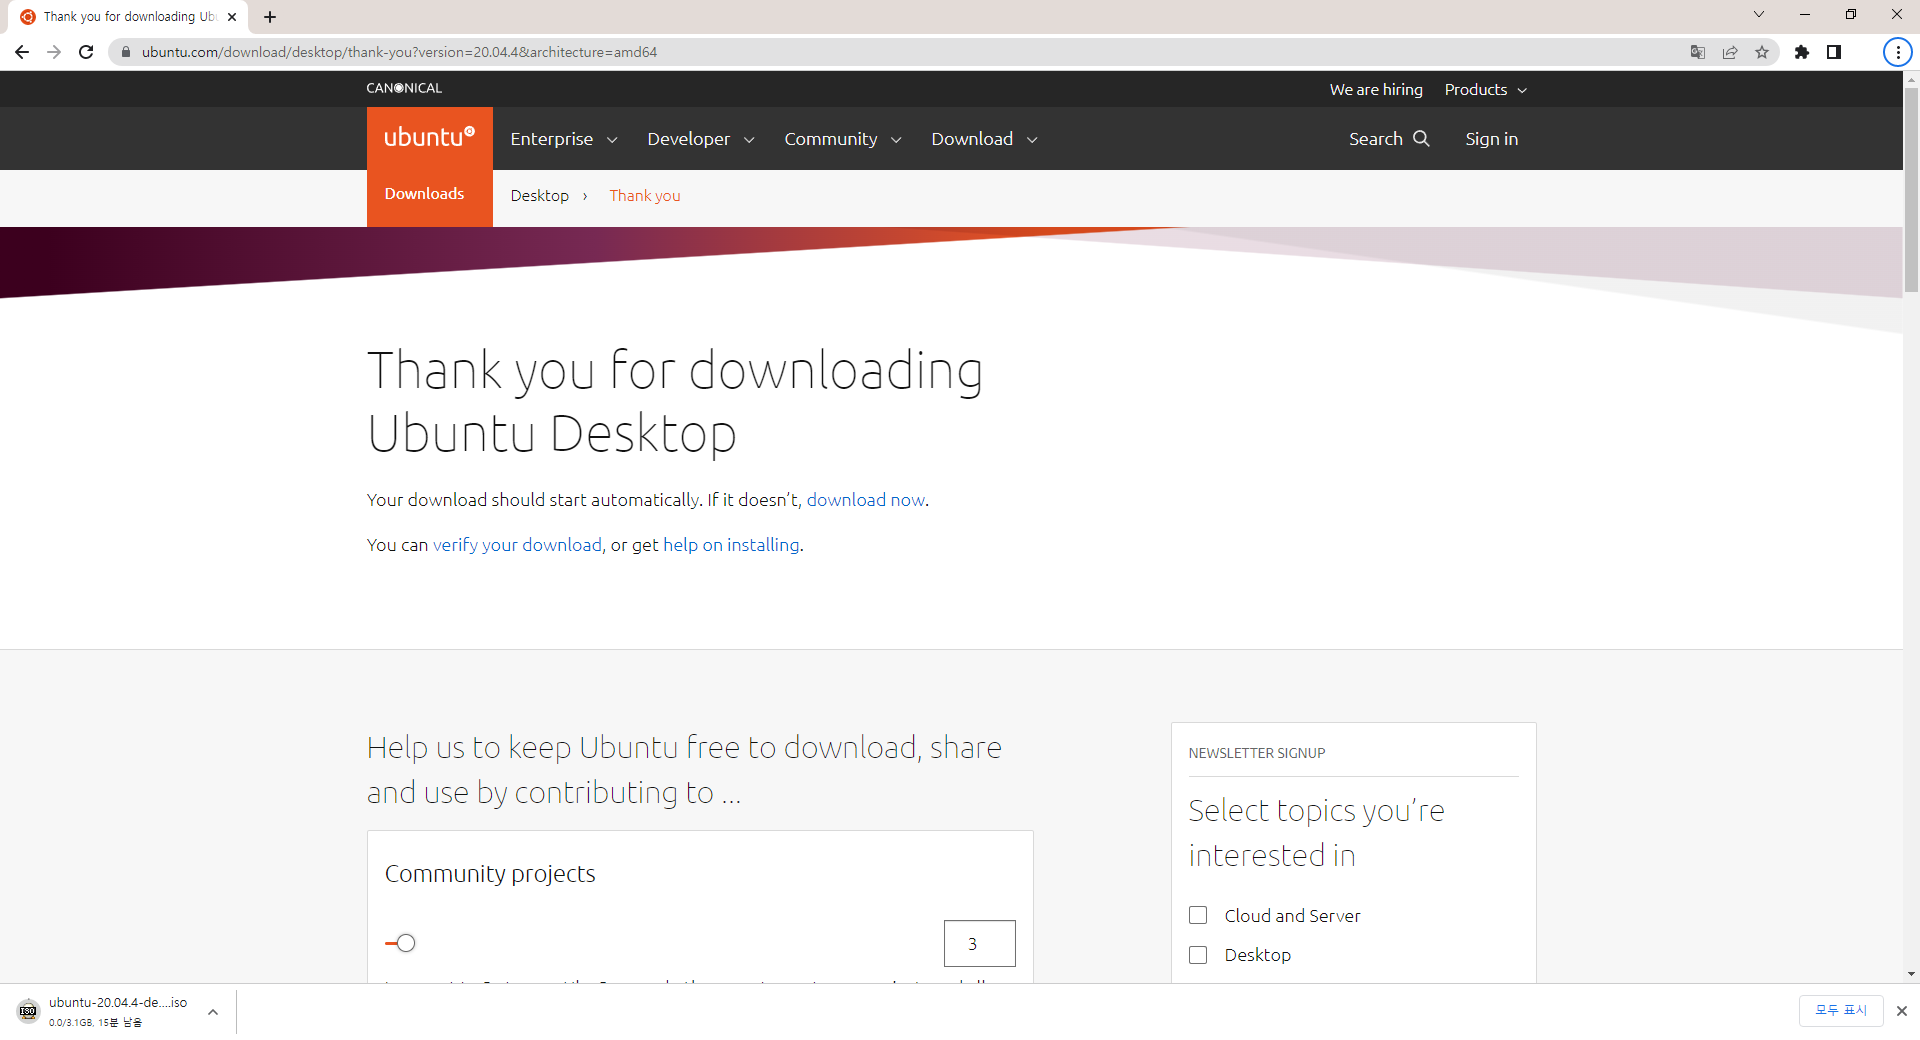The image size is (1920, 1040).
Task: Open the downloaded ISO file icon
Action: (28, 1011)
